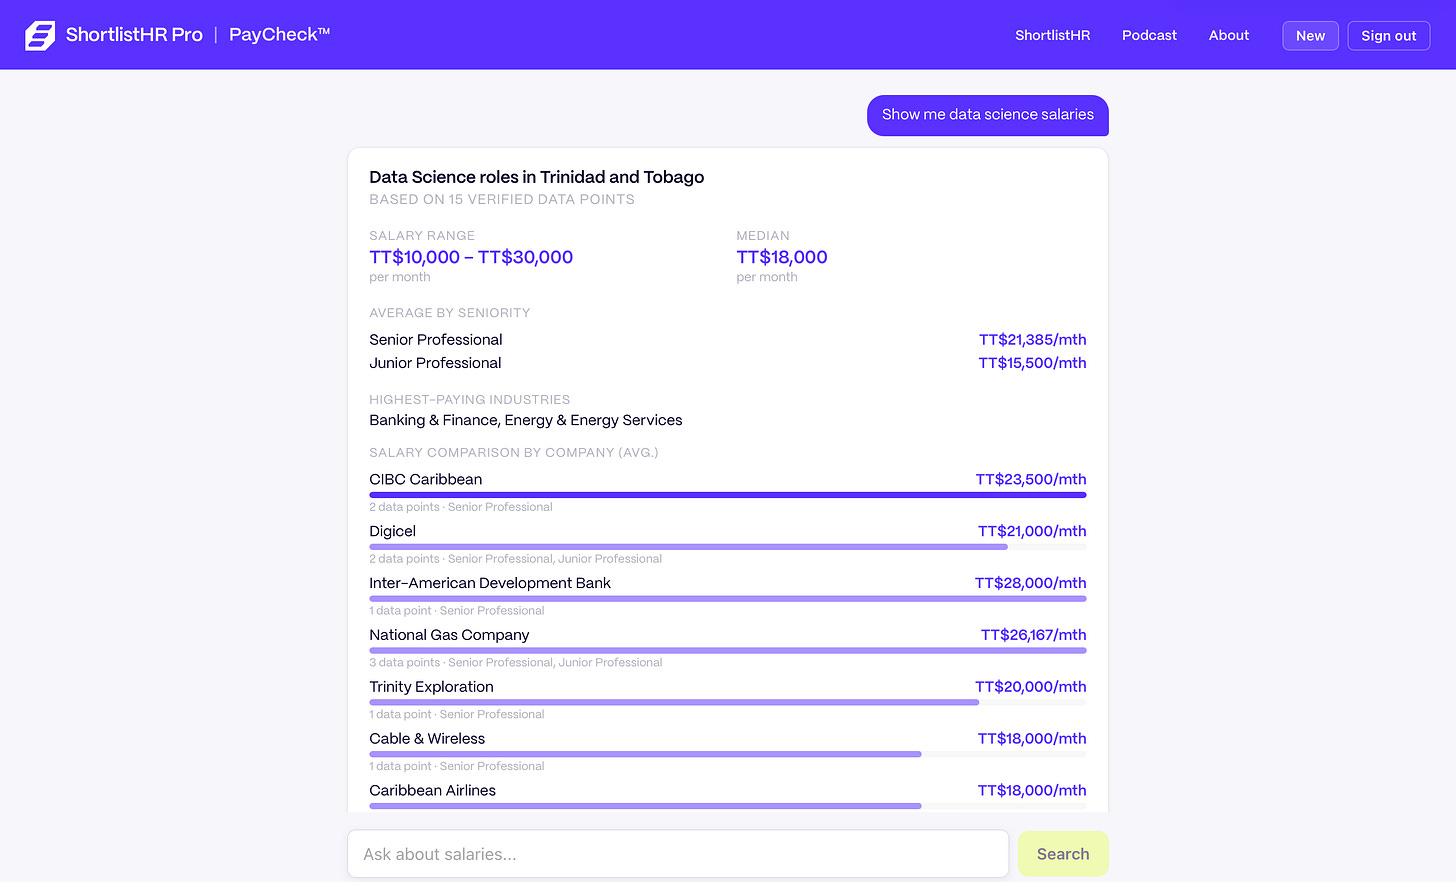Click 'BASED ON 15 VERIFIED DATA POINTS' text

pos(502,200)
